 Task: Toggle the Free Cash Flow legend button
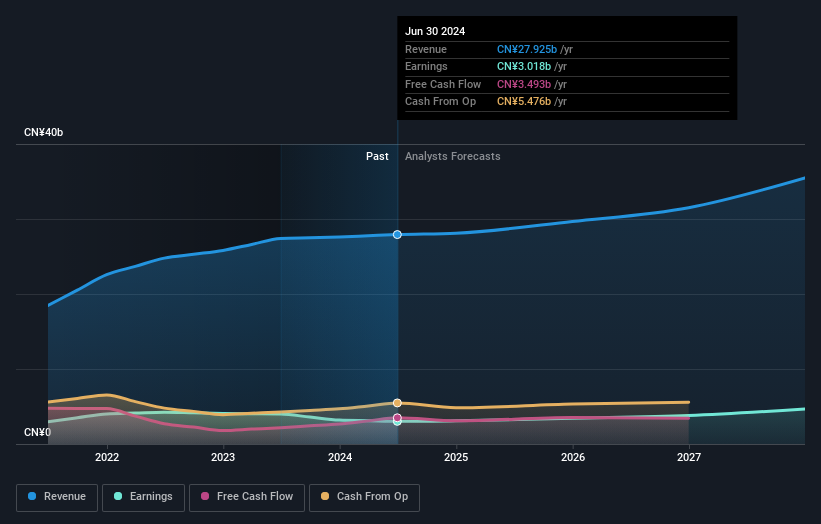click(247, 497)
